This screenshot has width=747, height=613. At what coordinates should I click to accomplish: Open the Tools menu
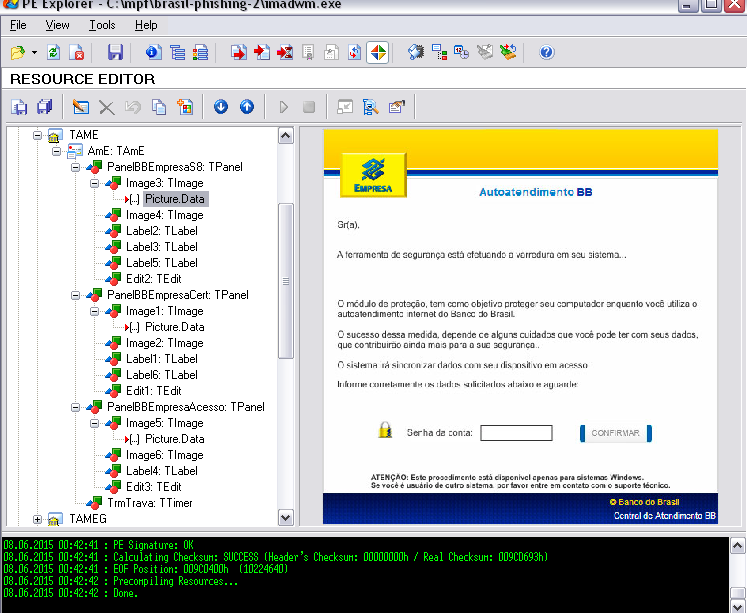pos(102,25)
